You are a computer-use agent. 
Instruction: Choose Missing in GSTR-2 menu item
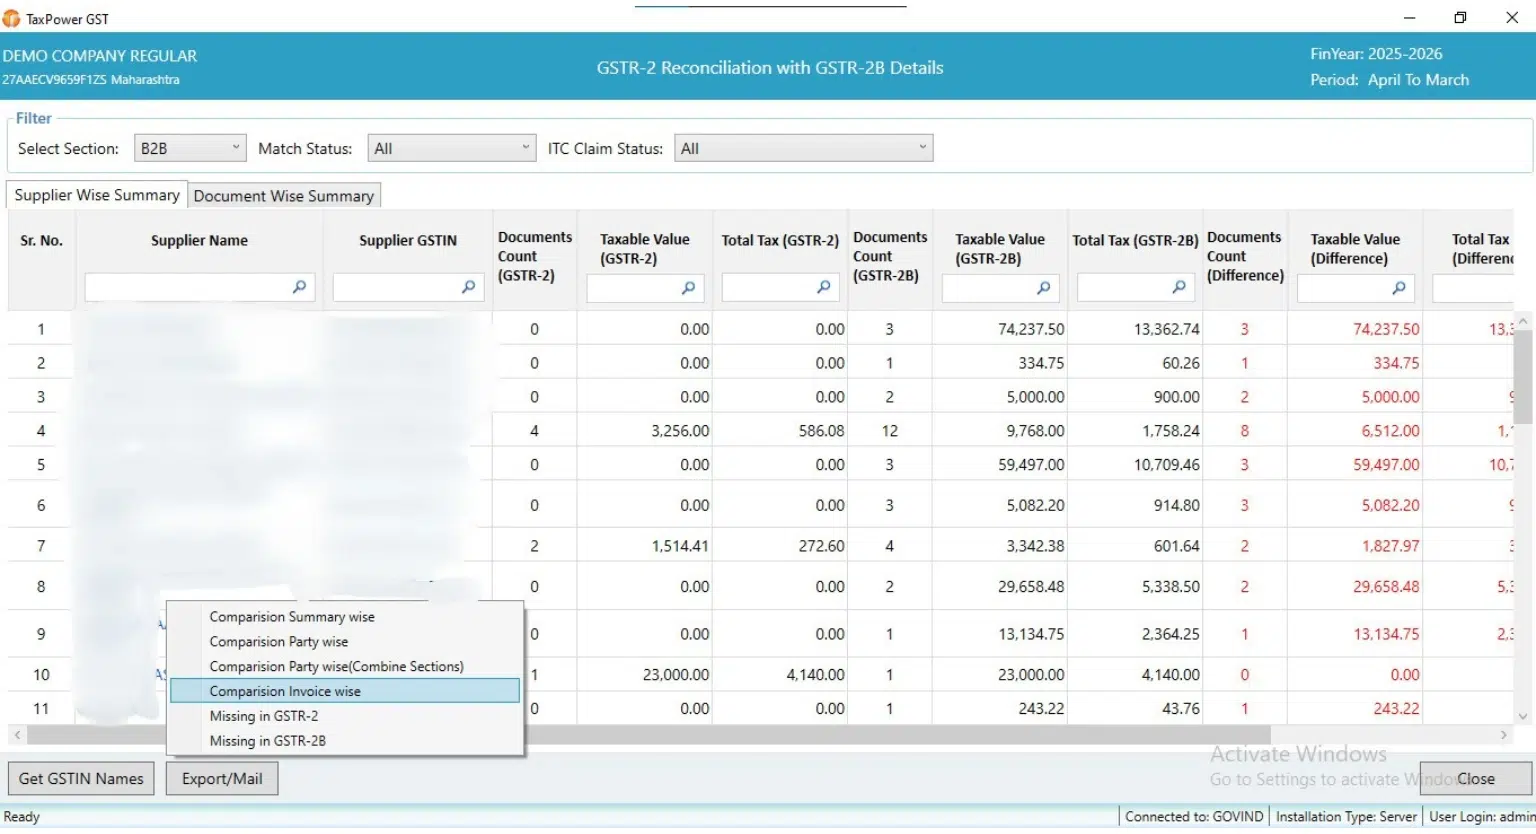345,716
